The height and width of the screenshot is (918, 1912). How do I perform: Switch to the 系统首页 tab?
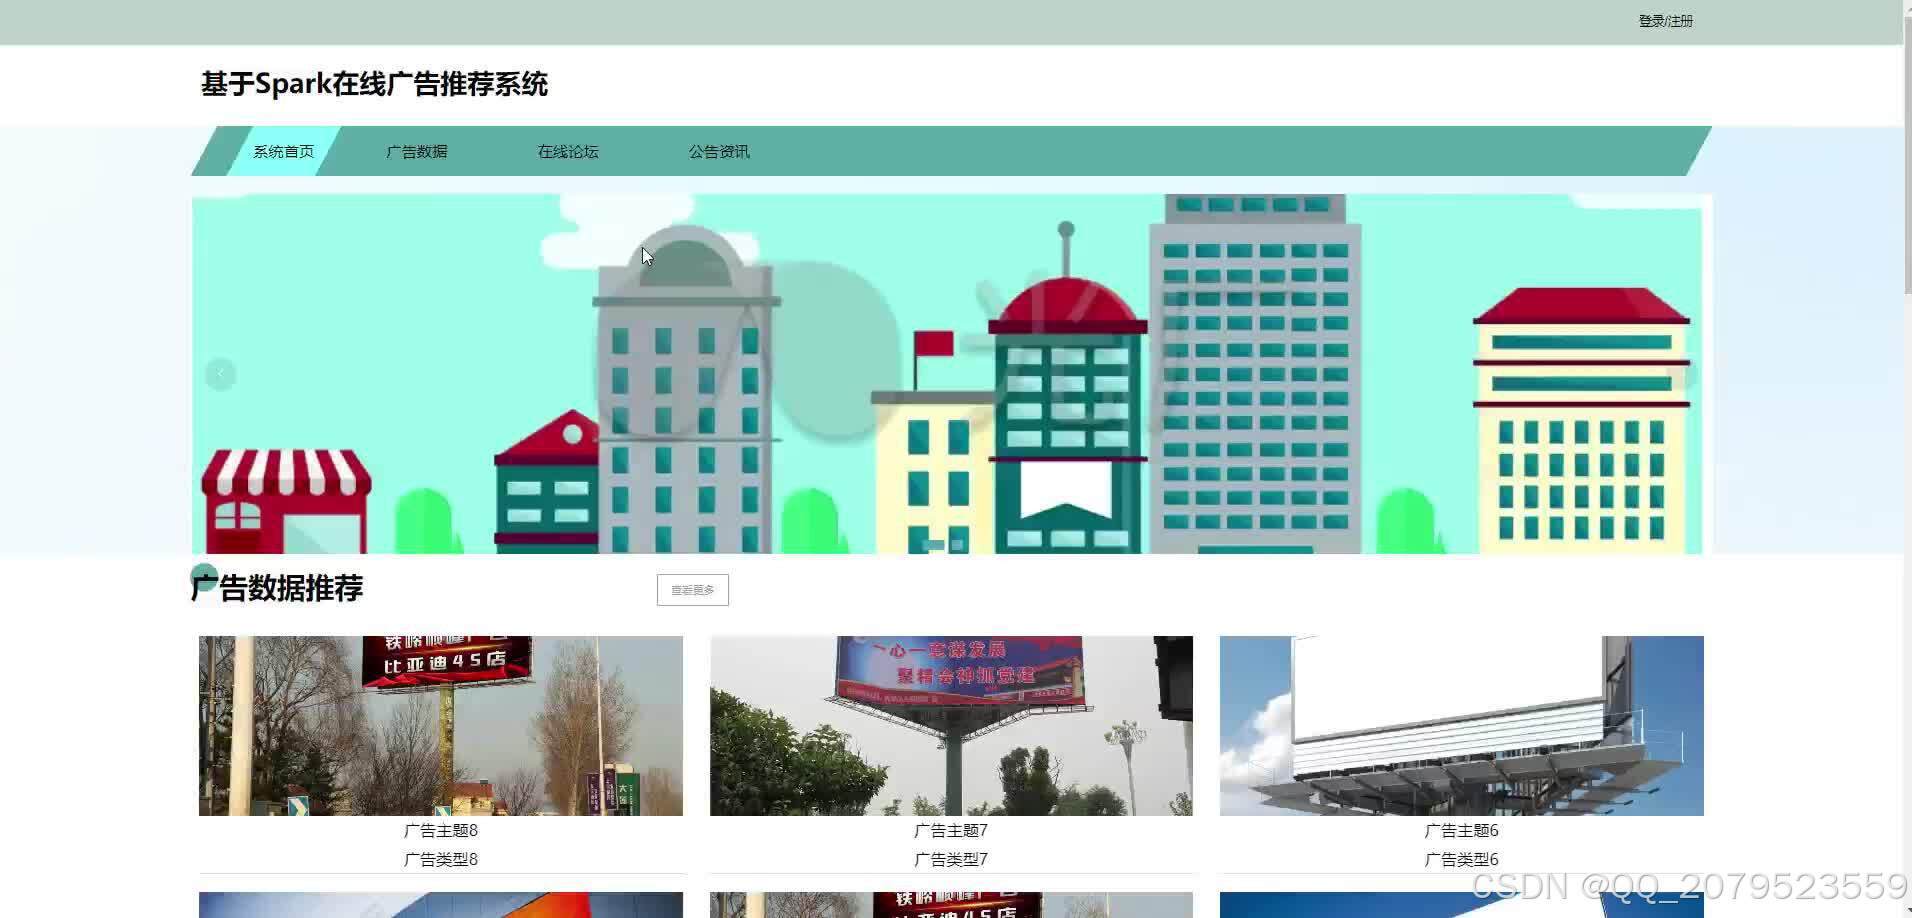point(283,151)
